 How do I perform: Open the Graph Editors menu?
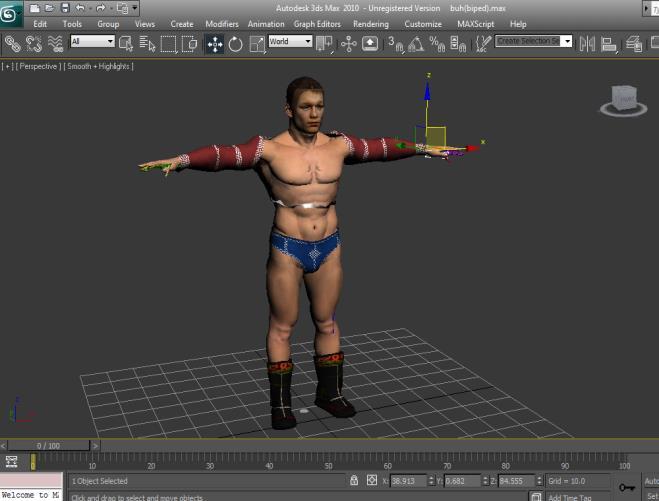point(317,24)
